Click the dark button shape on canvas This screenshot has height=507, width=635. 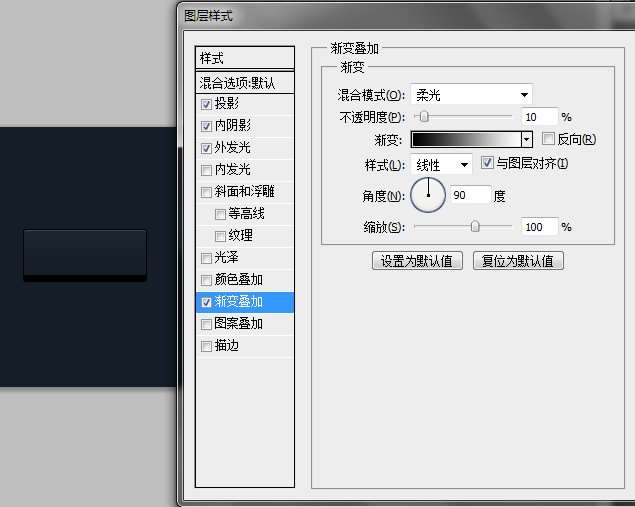pyautogui.click(x=85, y=254)
